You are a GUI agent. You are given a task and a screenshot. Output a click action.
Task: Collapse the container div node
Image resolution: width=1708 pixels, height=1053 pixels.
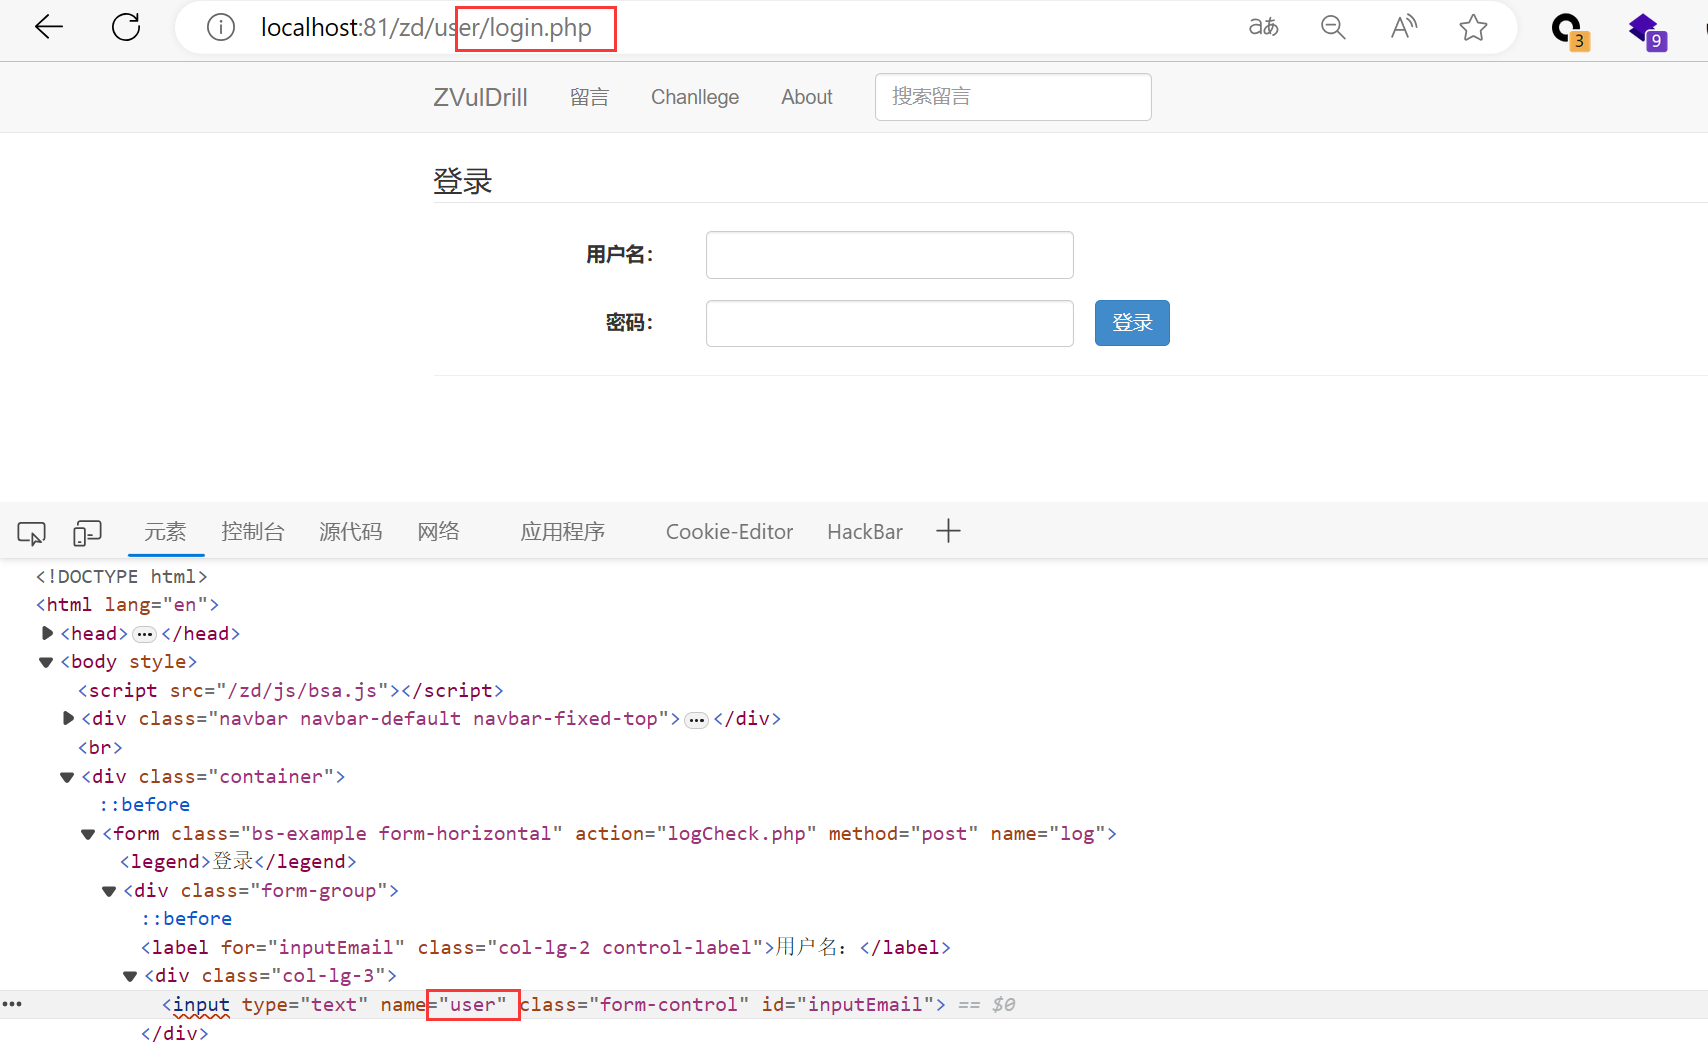pyautogui.click(x=67, y=777)
